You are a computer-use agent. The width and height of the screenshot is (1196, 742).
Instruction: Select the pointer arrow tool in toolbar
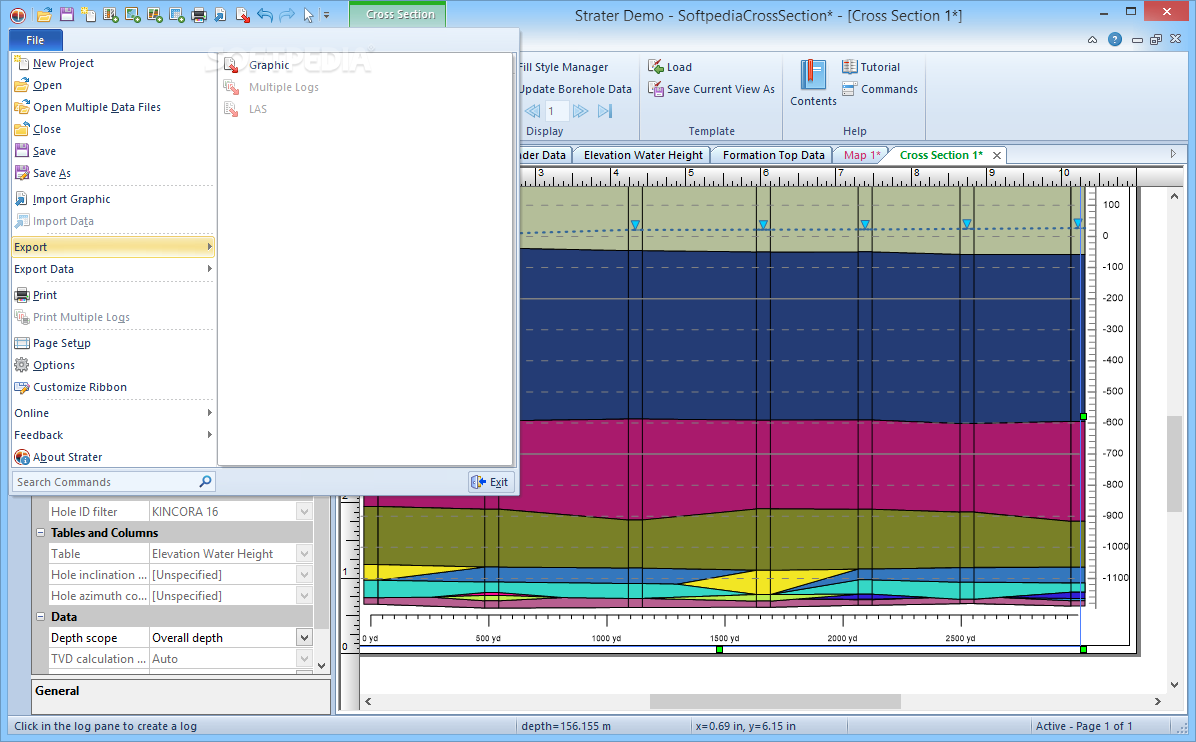tap(308, 14)
